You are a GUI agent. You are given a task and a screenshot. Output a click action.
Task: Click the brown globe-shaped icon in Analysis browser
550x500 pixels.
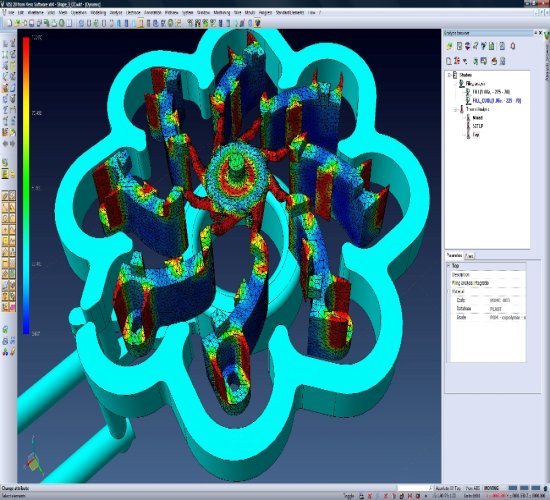(494, 61)
